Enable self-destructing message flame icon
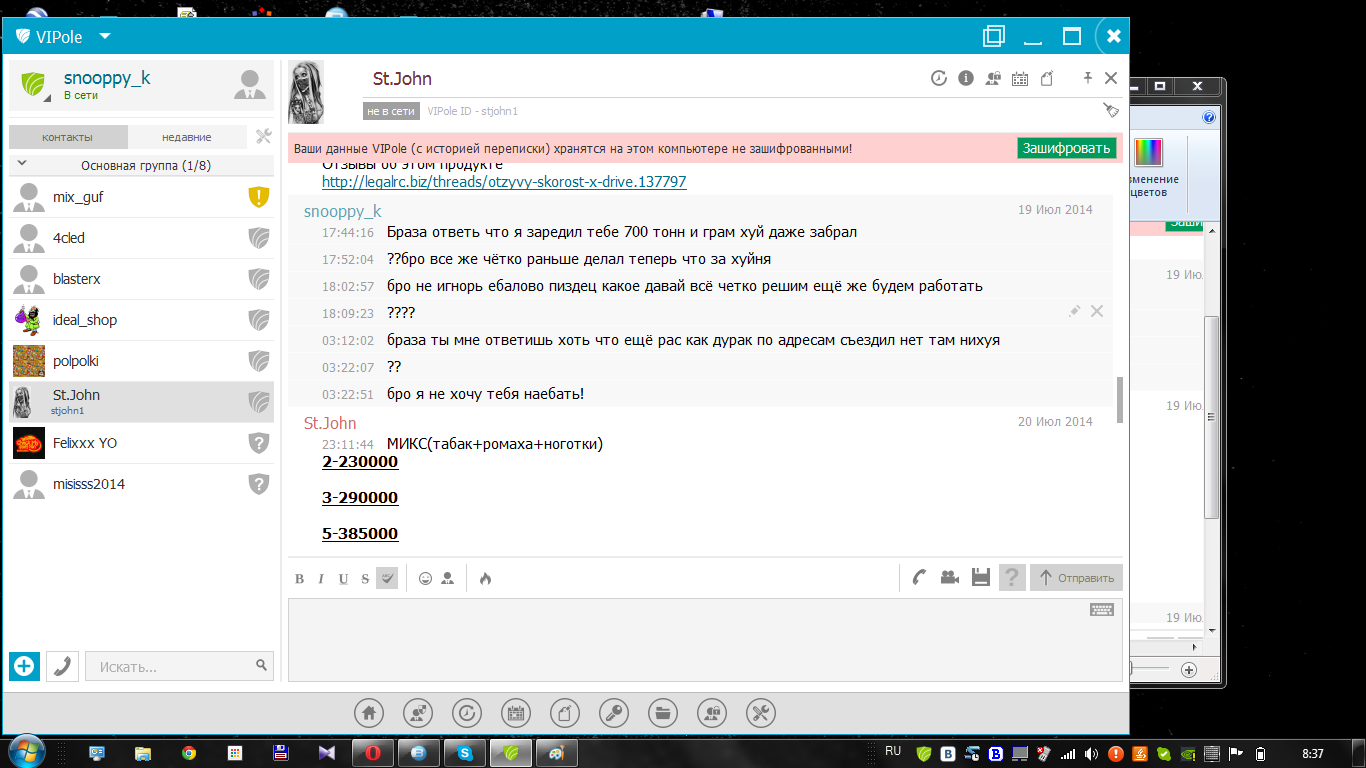 click(x=485, y=578)
